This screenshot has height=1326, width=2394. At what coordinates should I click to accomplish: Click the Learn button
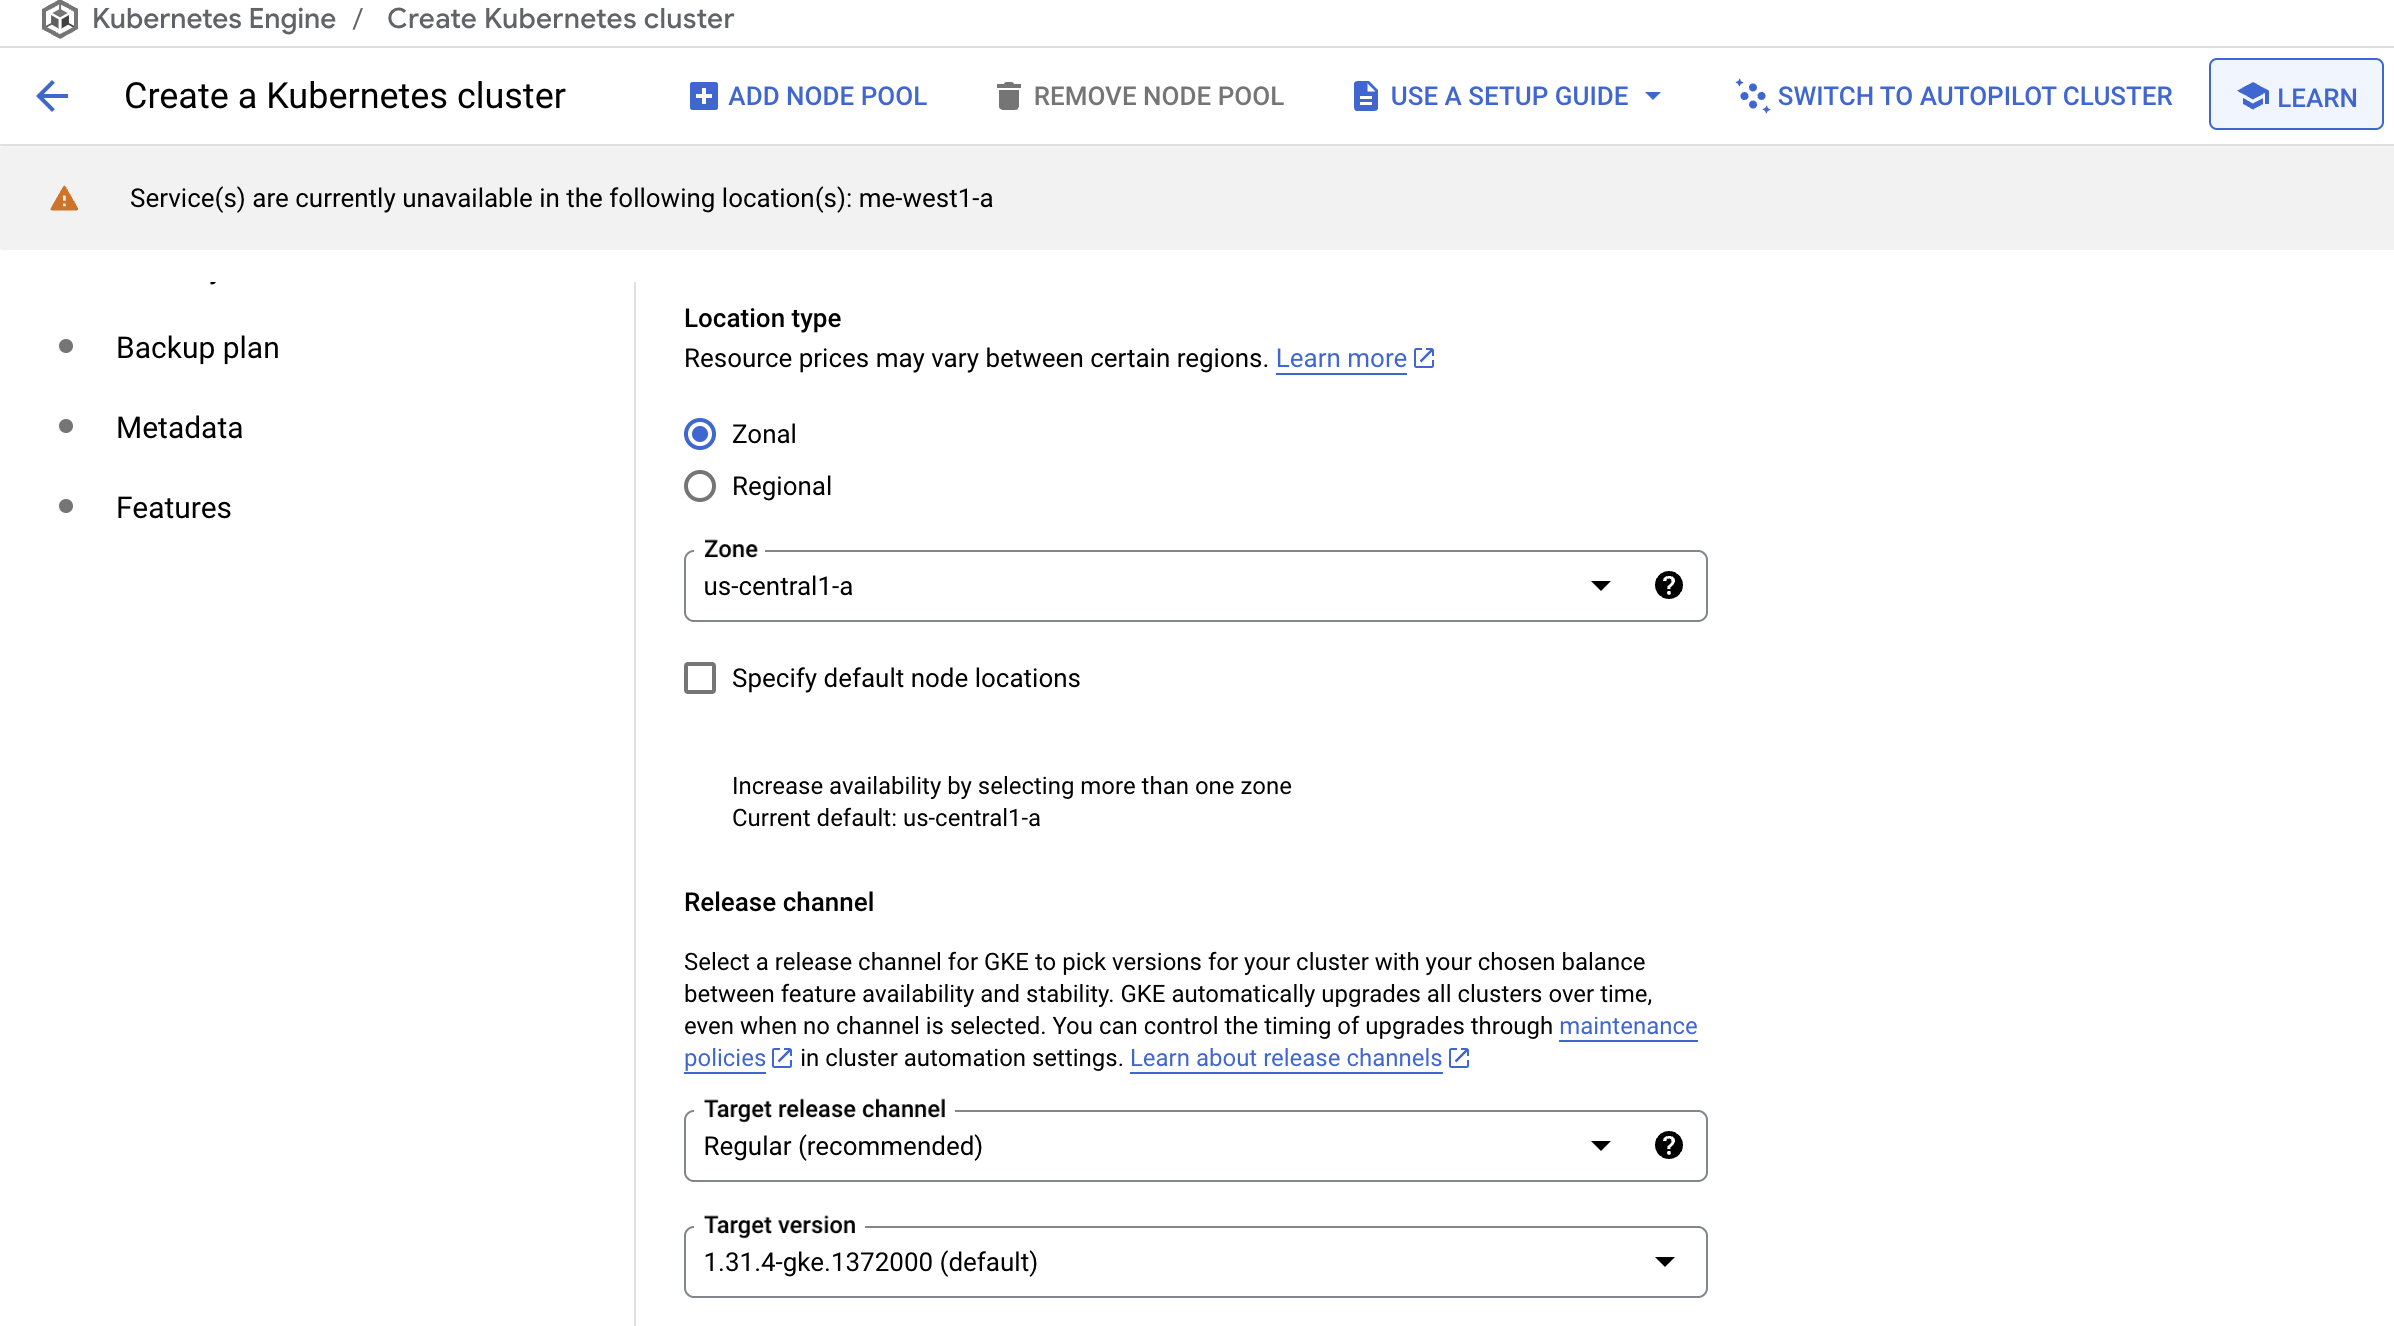[2295, 96]
